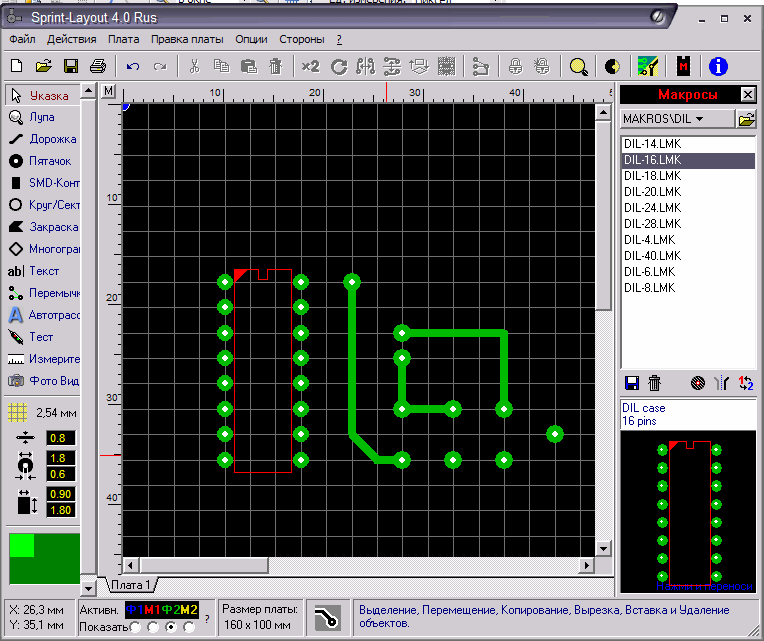Select the SMD-Конт pad tool
The image size is (764, 641).
(x=42, y=183)
